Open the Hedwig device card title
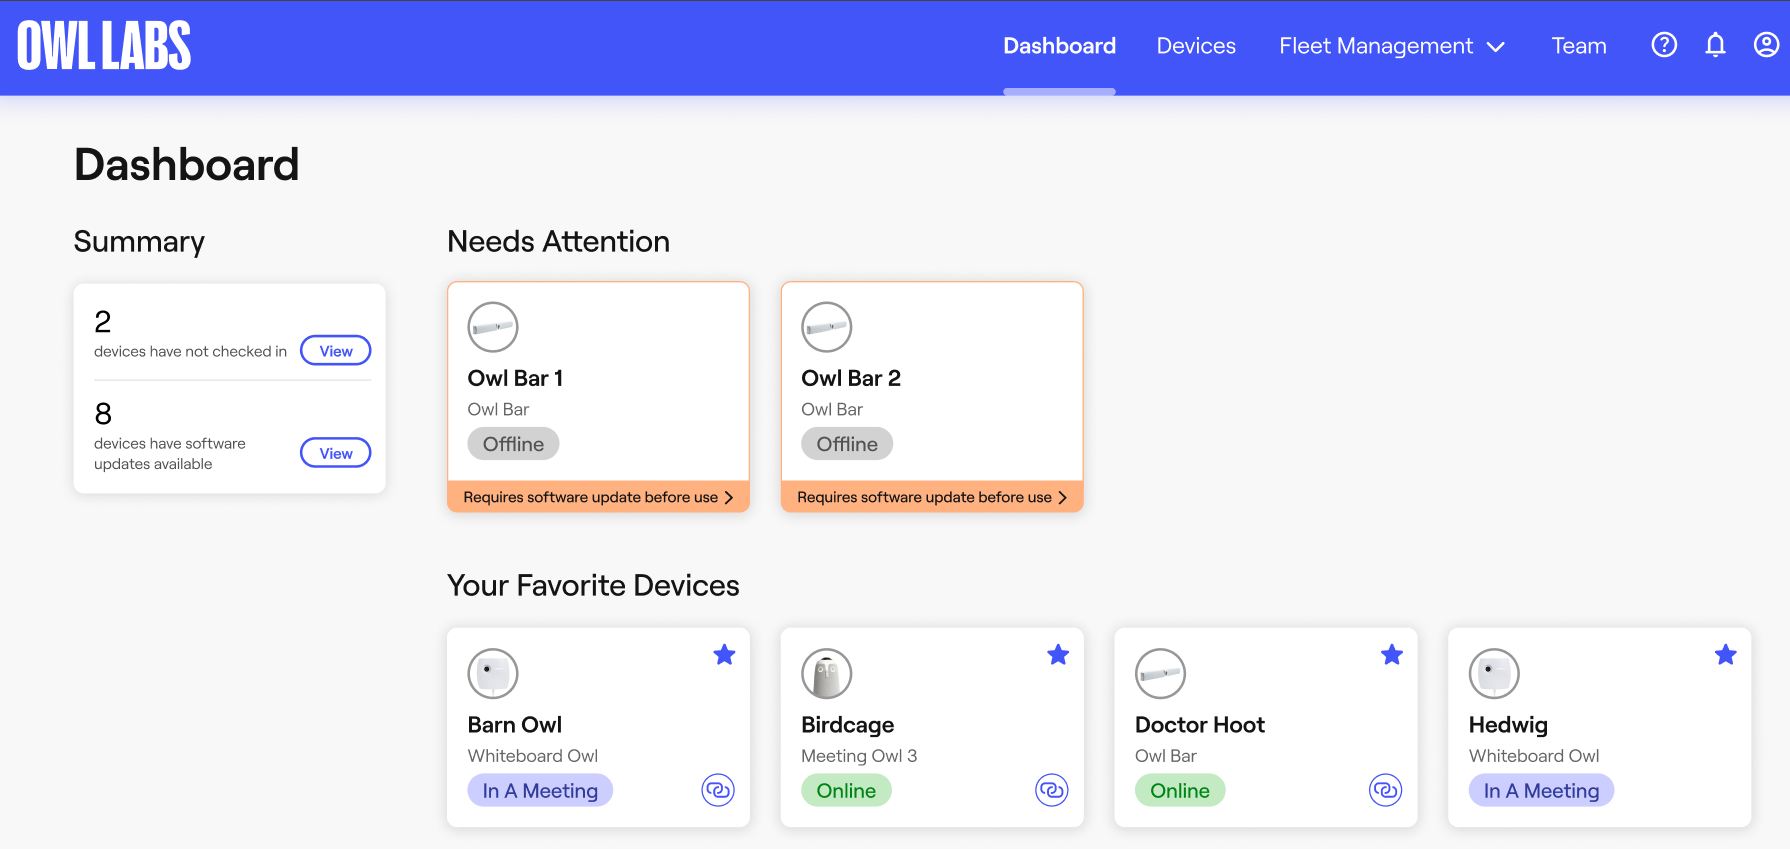1790x849 pixels. click(x=1508, y=725)
